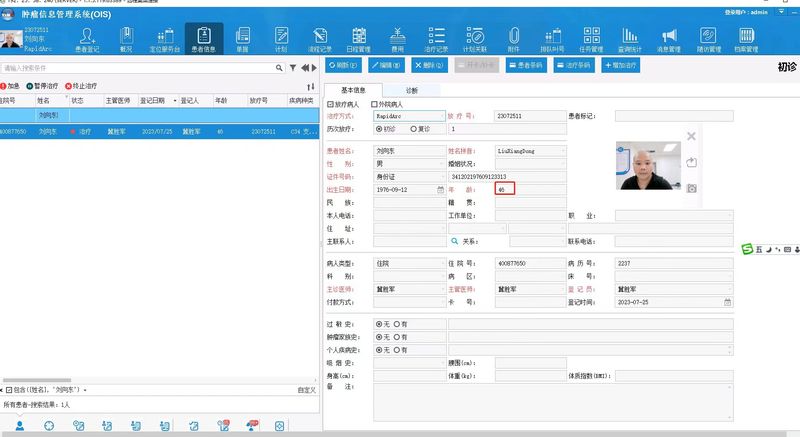Select patient row 刘向东 with 23072511
This screenshot has height=437, width=800.
click(159, 132)
